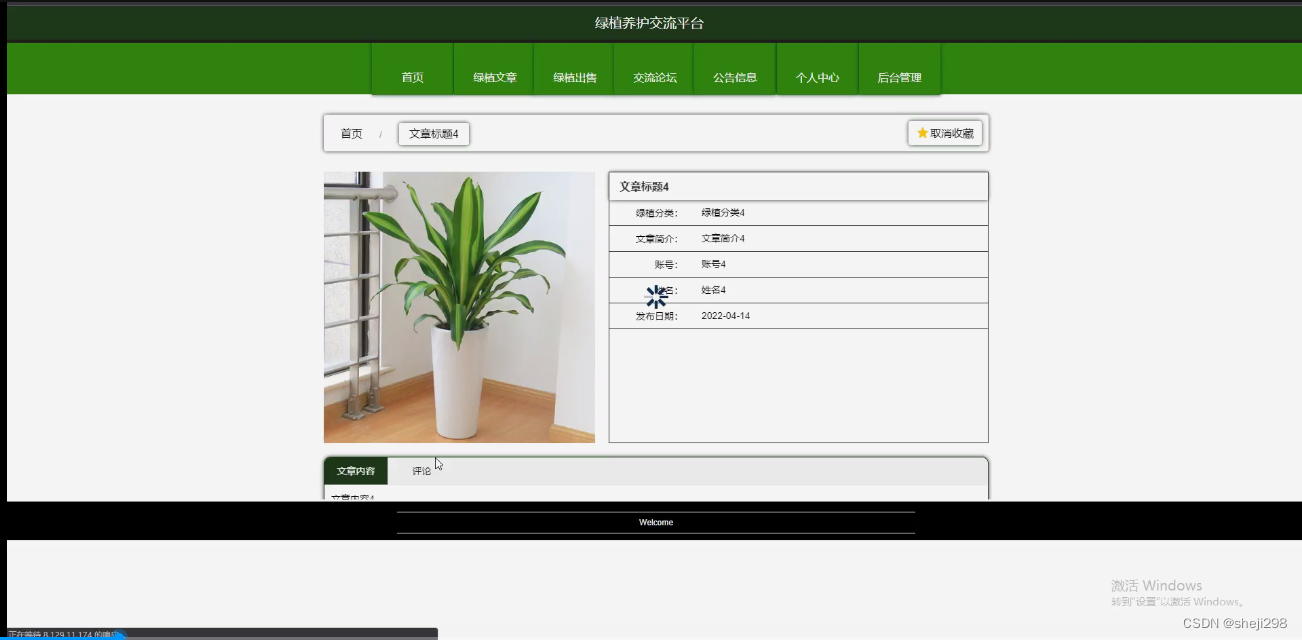
Task: Open the 交流论坛 section
Action: point(653,75)
